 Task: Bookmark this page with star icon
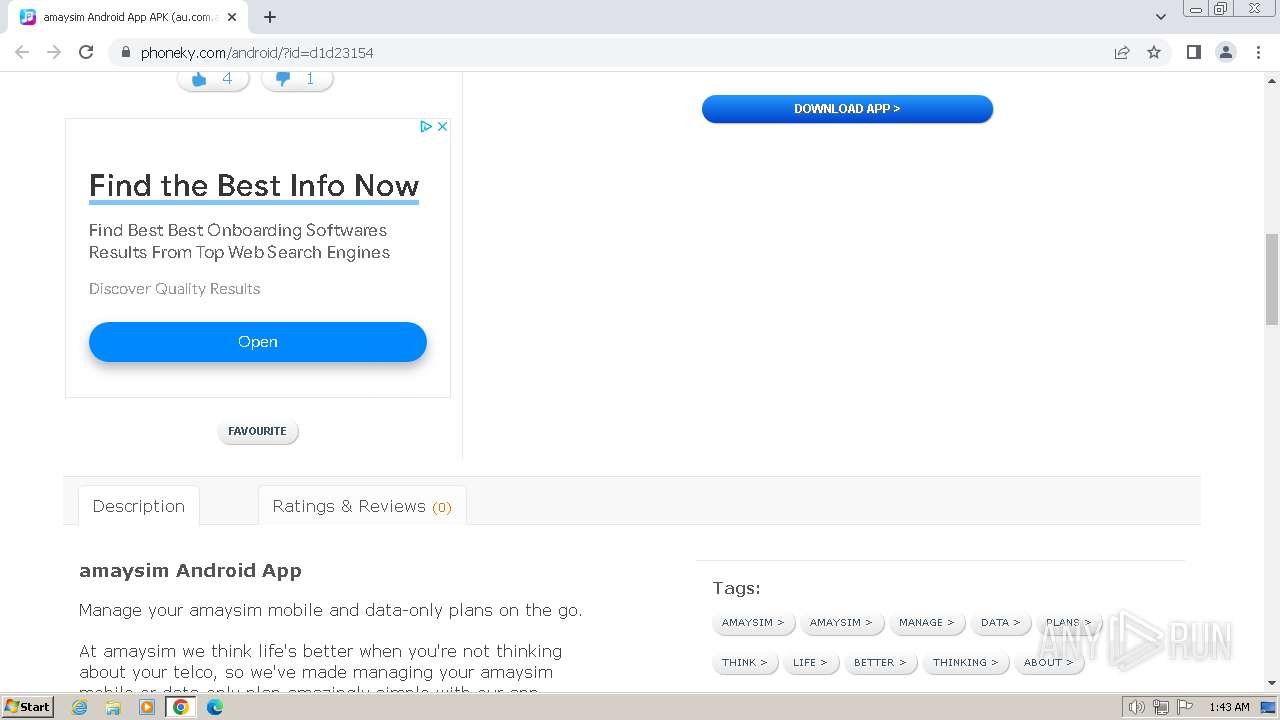coord(1154,52)
